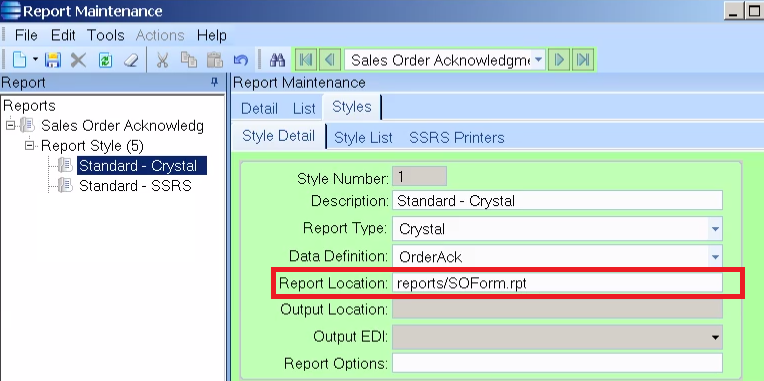
Task: Open the Actions menu
Action: [160, 36]
